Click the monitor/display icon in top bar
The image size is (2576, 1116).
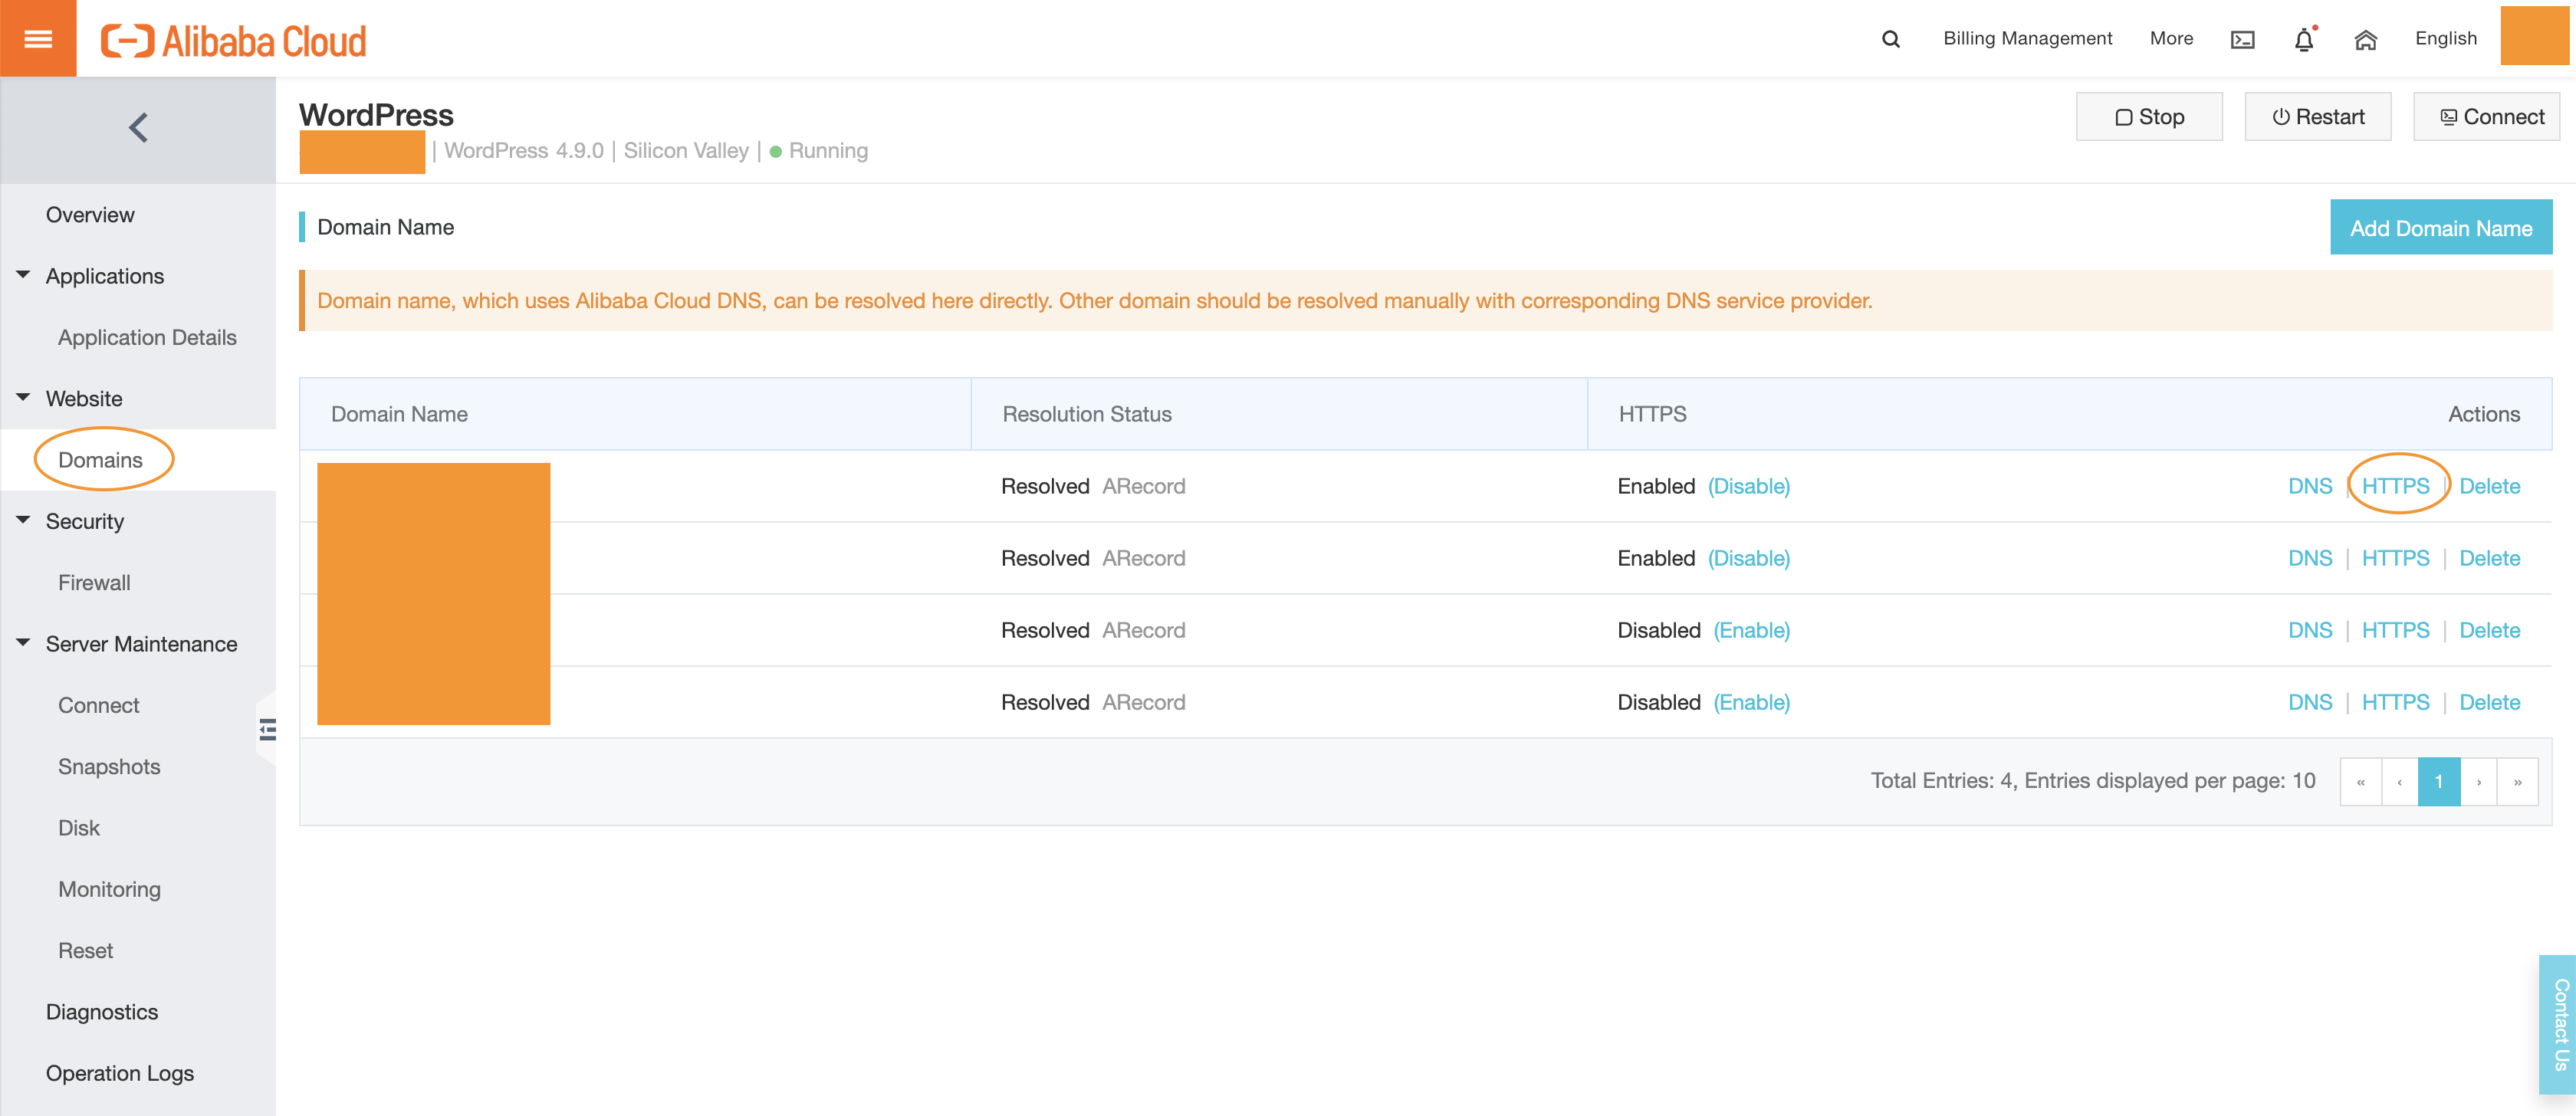pos(2242,36)
